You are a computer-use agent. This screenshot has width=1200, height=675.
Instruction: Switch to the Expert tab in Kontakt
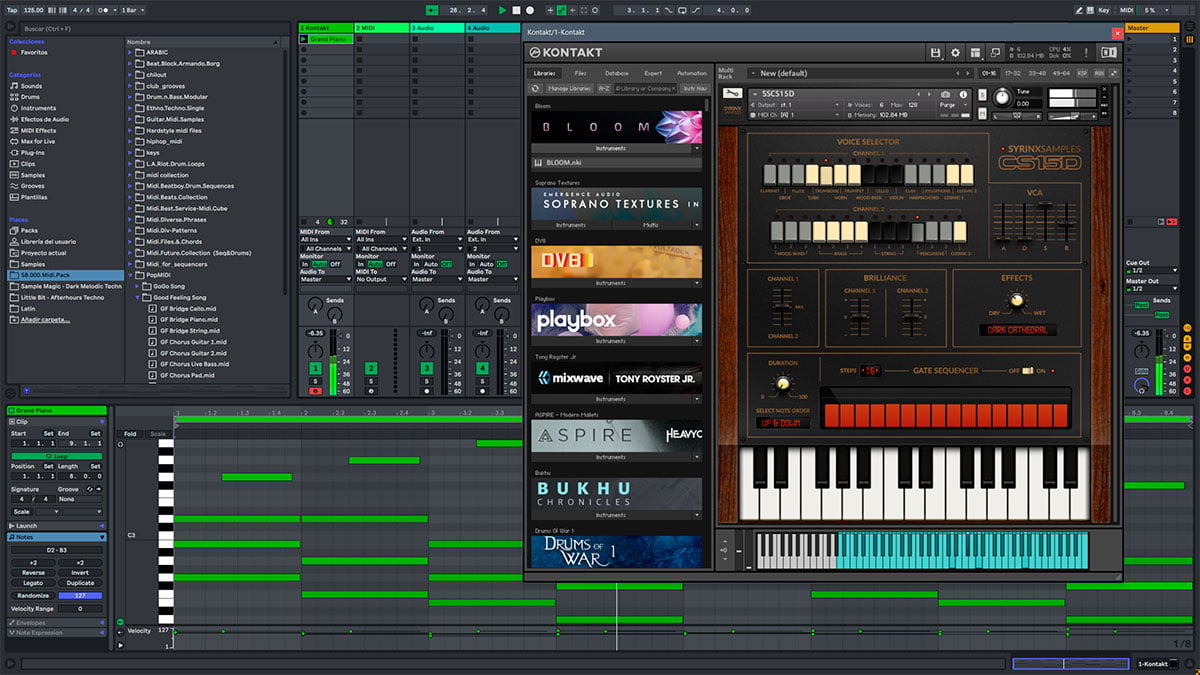click(x=653, y=73)
